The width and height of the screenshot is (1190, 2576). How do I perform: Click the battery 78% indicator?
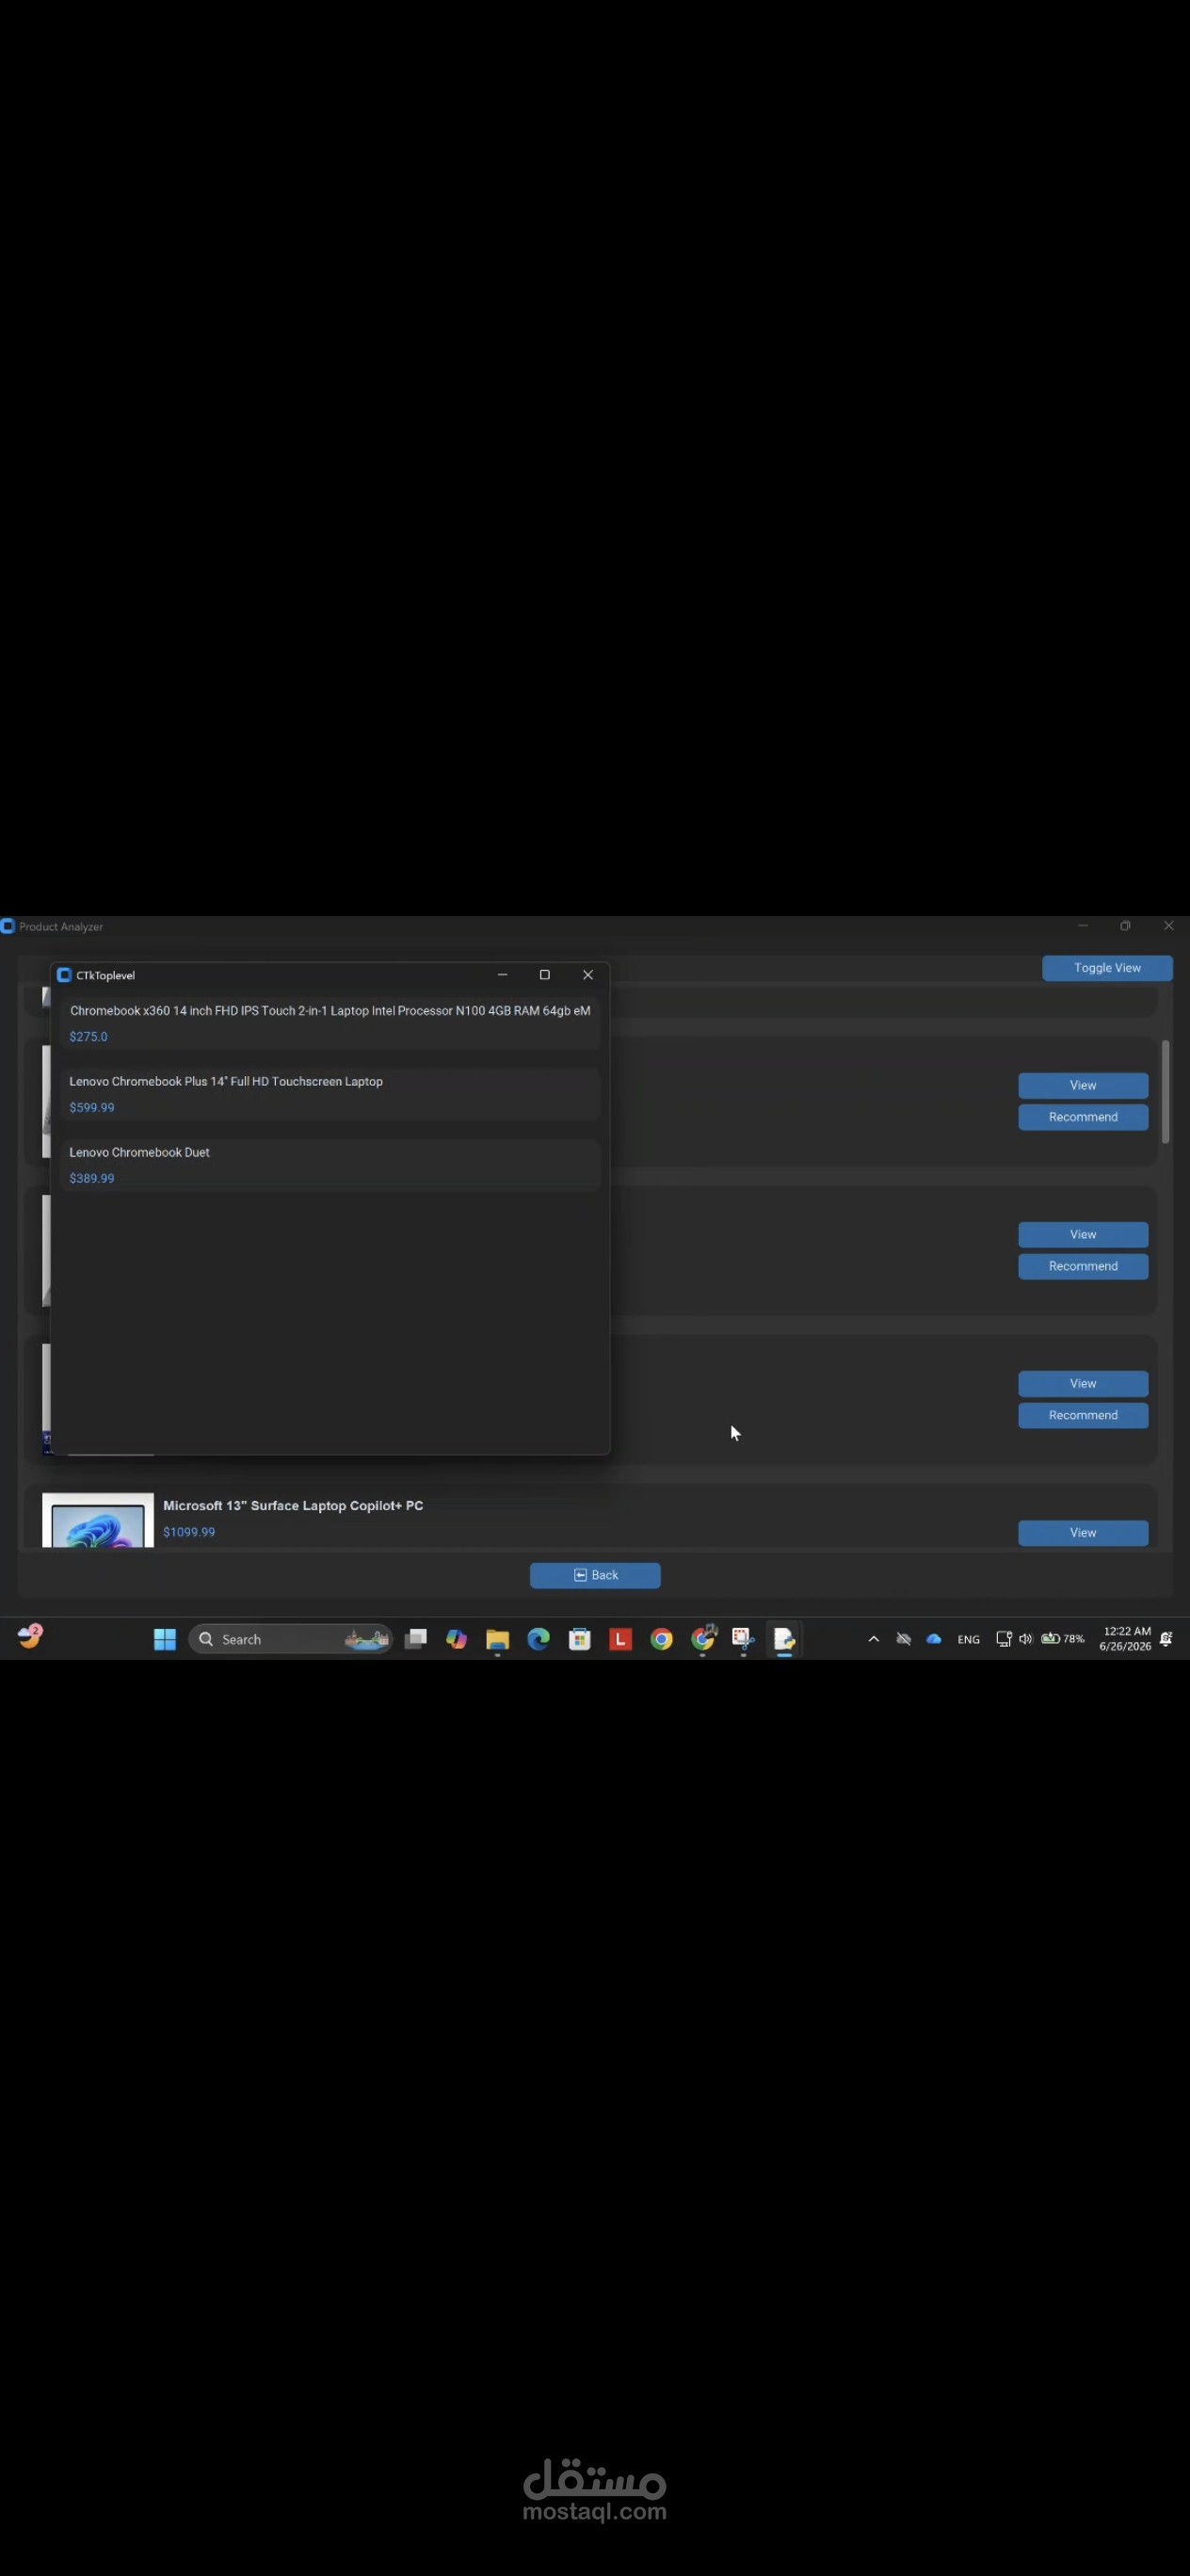pyautogui.click(x=1063, y=1639)
